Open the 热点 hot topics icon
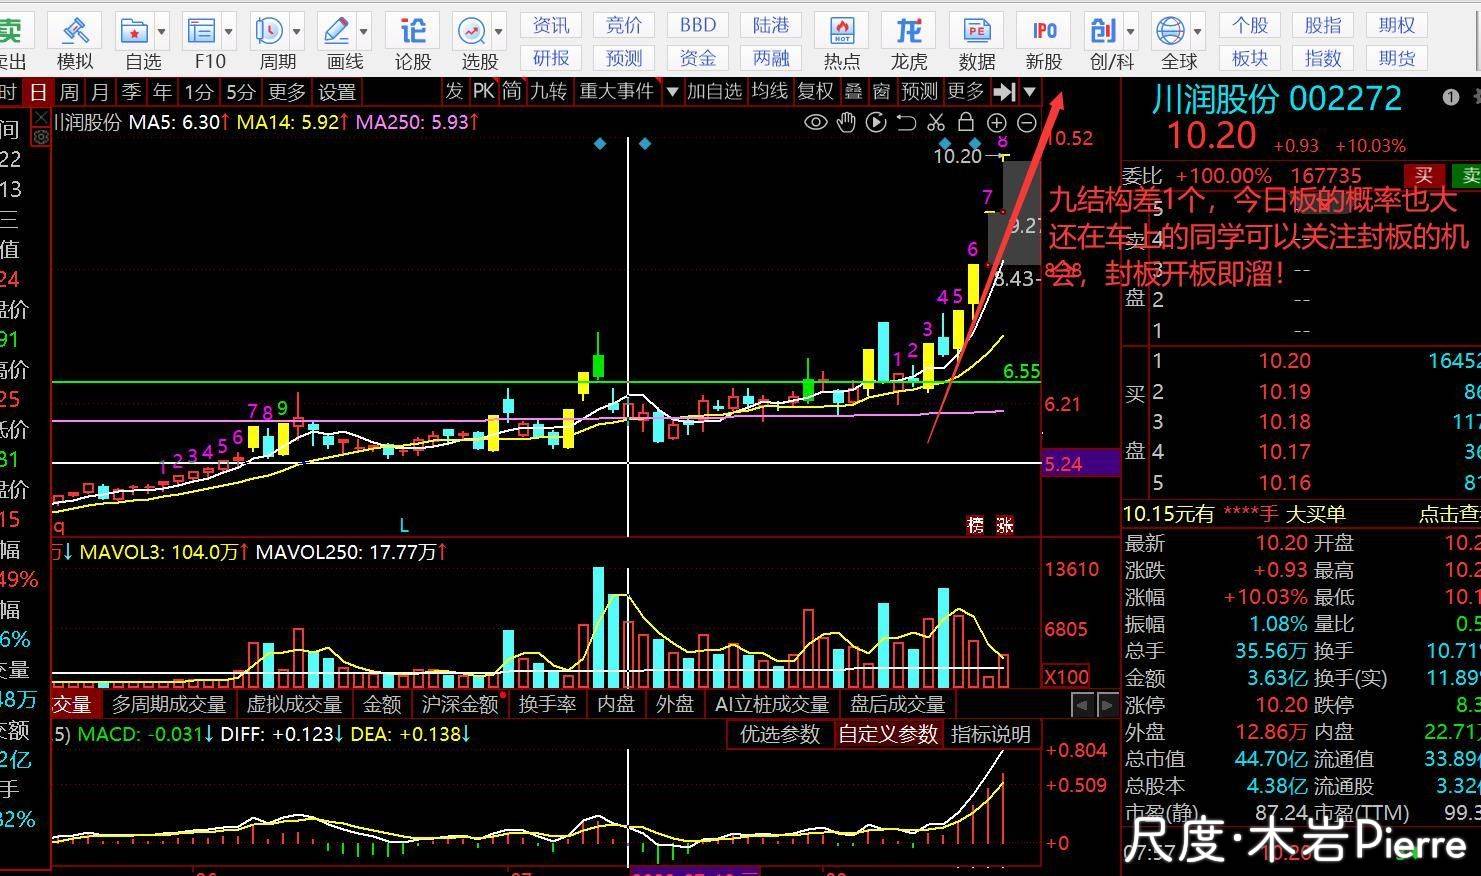The image size is (1481, 876). click(841, 41)
